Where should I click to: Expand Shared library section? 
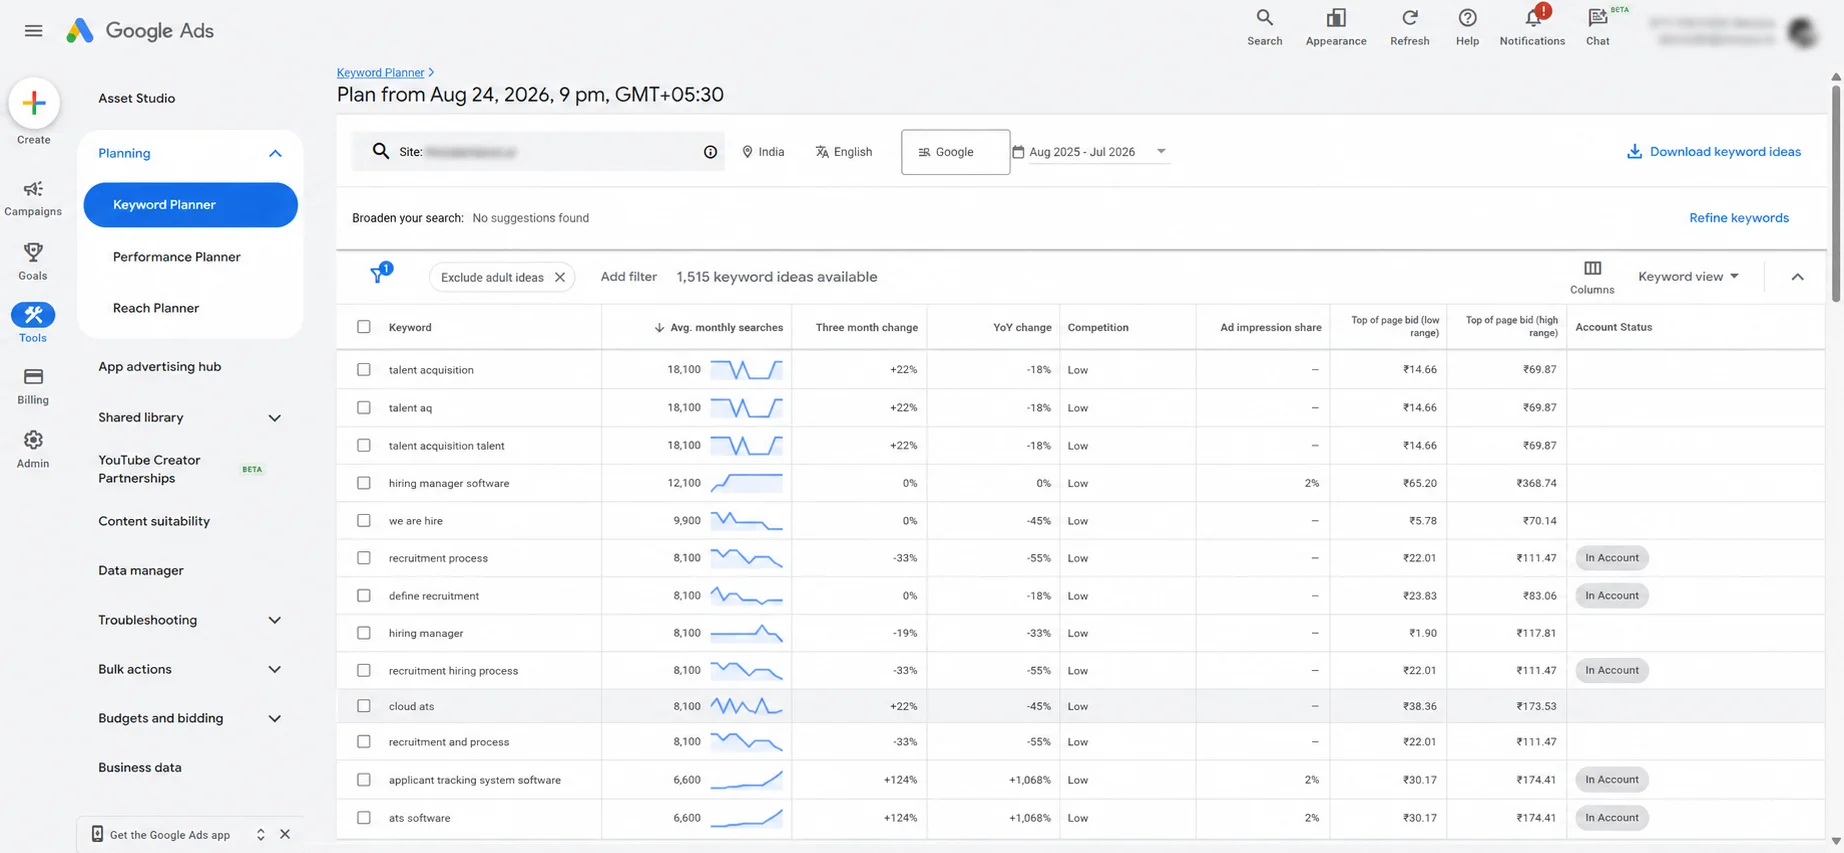pos(275,418)
